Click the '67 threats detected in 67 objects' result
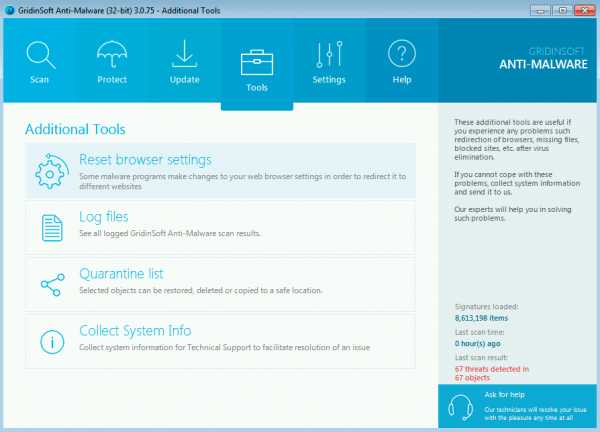 click(492, 373)
